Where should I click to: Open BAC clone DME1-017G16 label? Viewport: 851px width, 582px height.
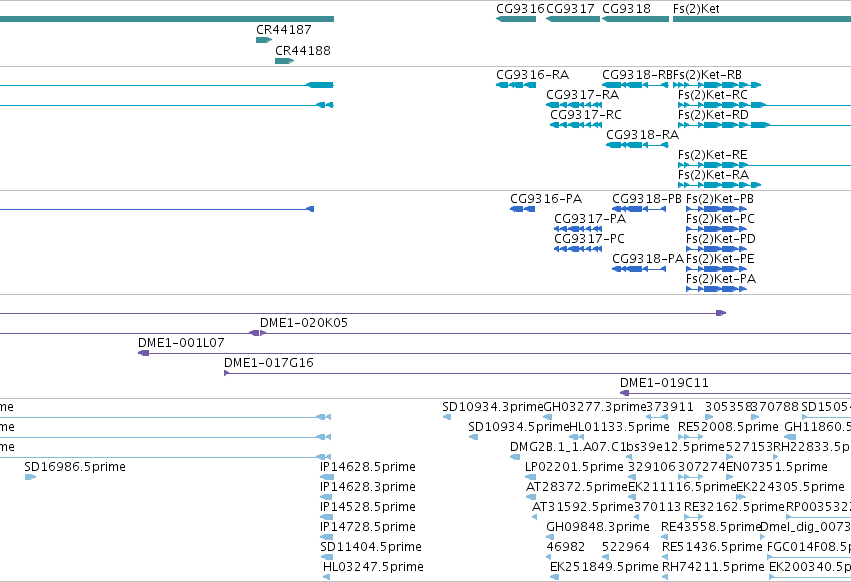(x=269, y=363)
